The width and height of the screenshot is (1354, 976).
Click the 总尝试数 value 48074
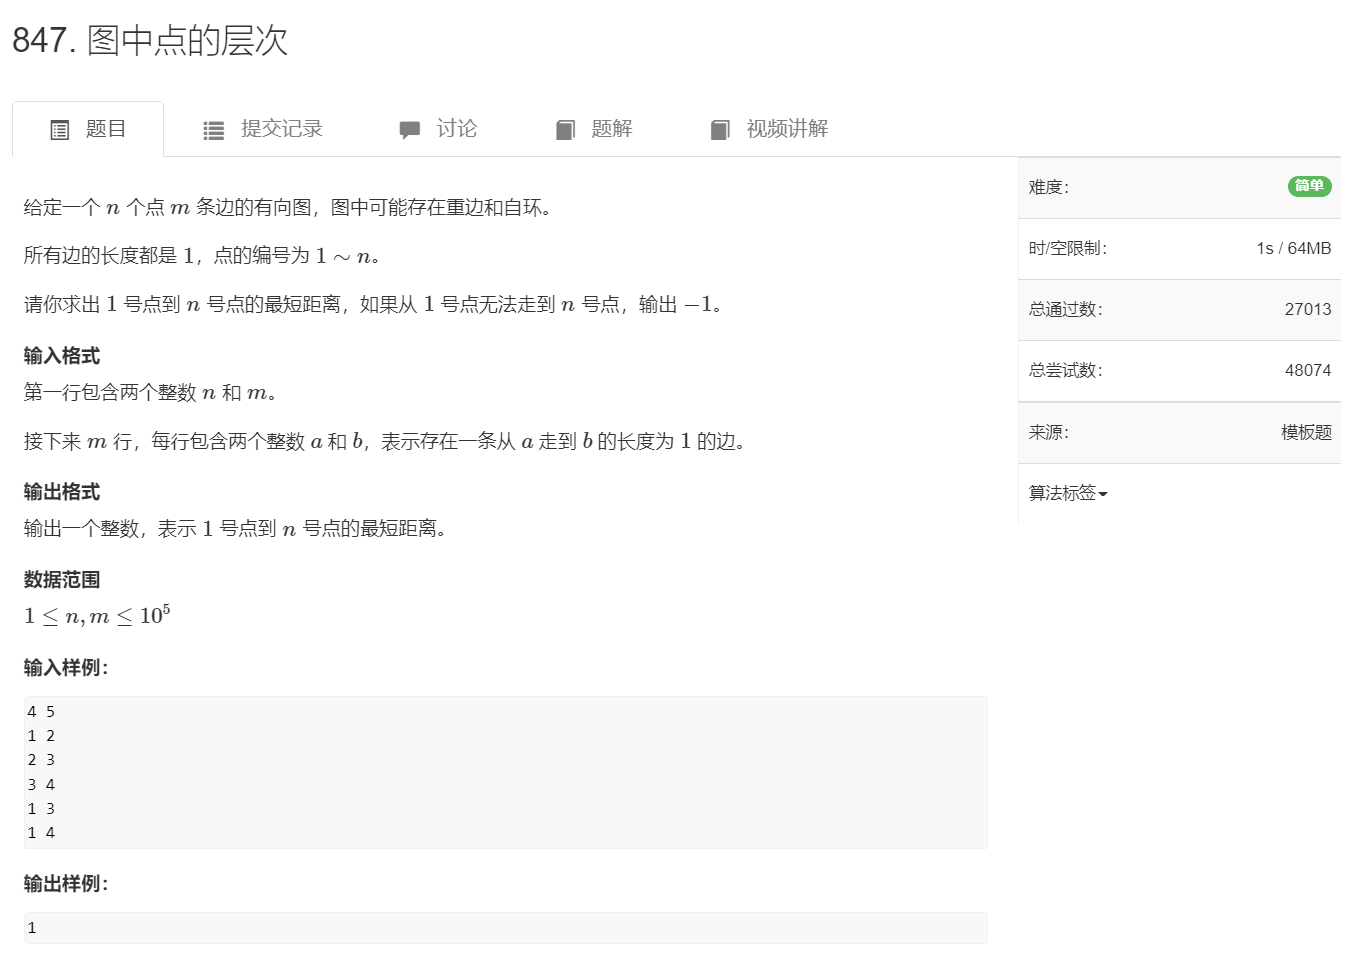(1308, 370)
